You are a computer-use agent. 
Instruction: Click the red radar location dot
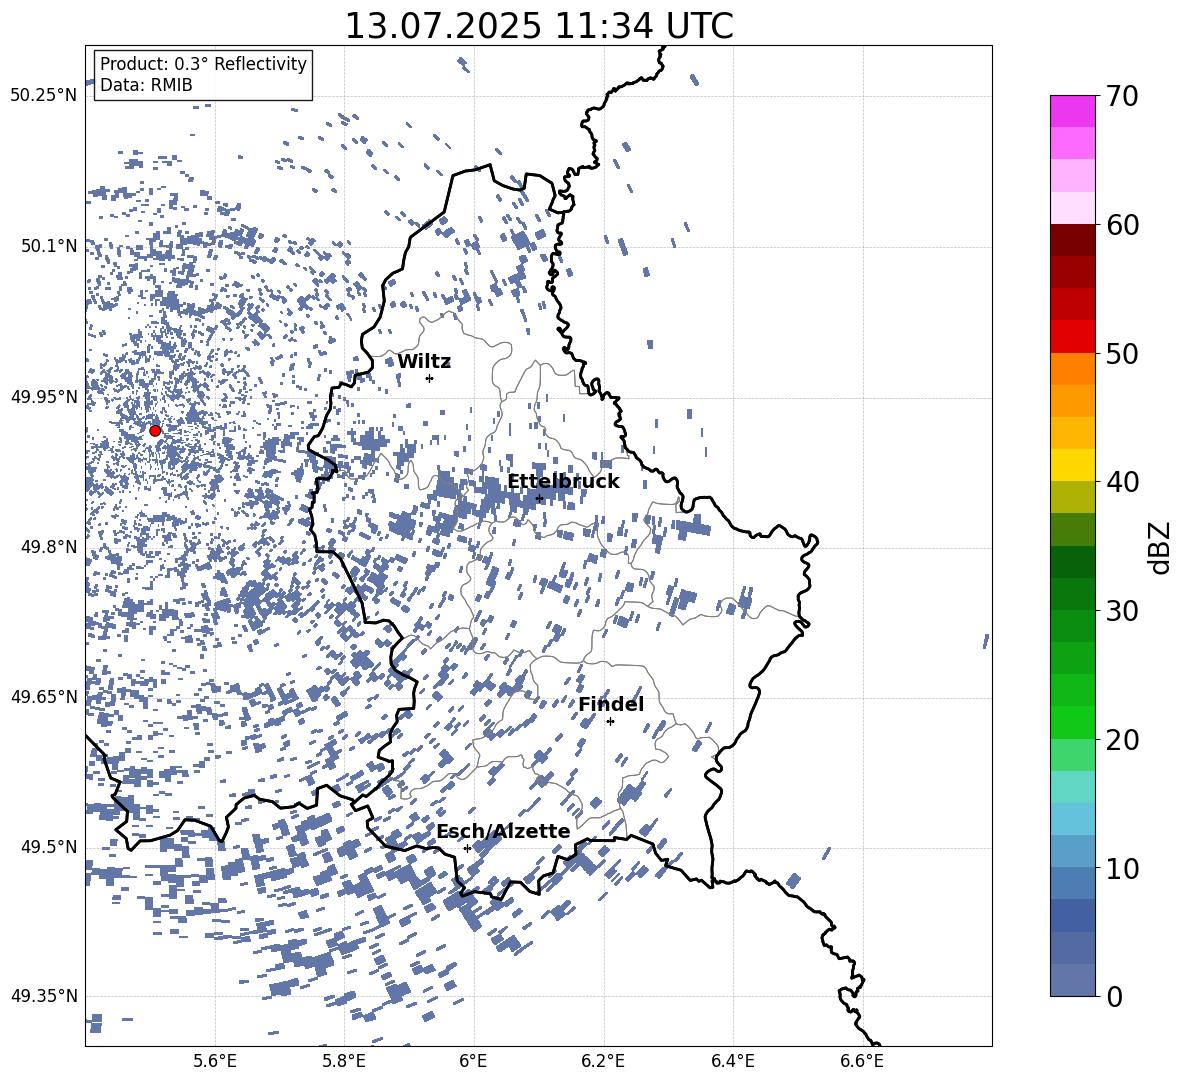point(155,431)
